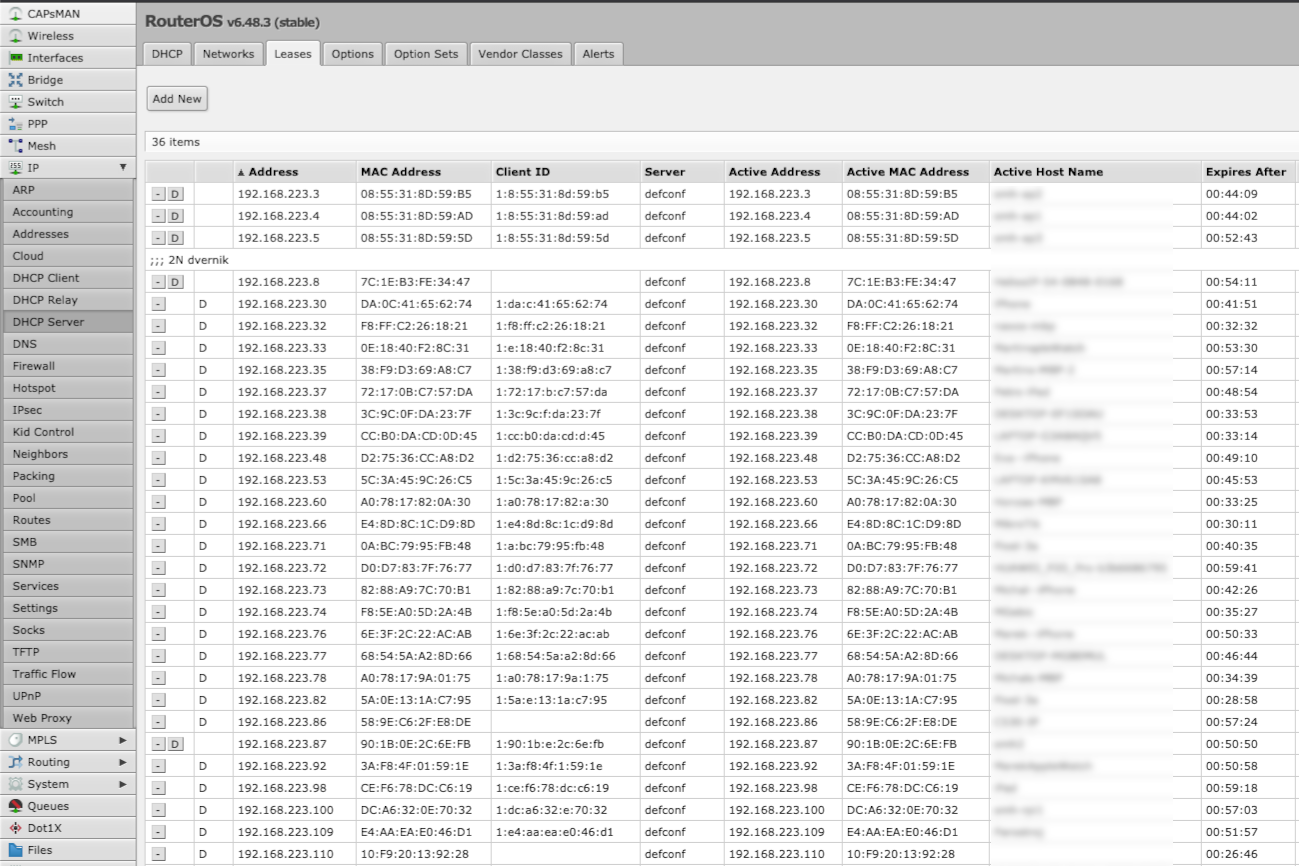
Task: Open the Bridge configuration icon
Action: pyautogui.click(x=13, y=79)
